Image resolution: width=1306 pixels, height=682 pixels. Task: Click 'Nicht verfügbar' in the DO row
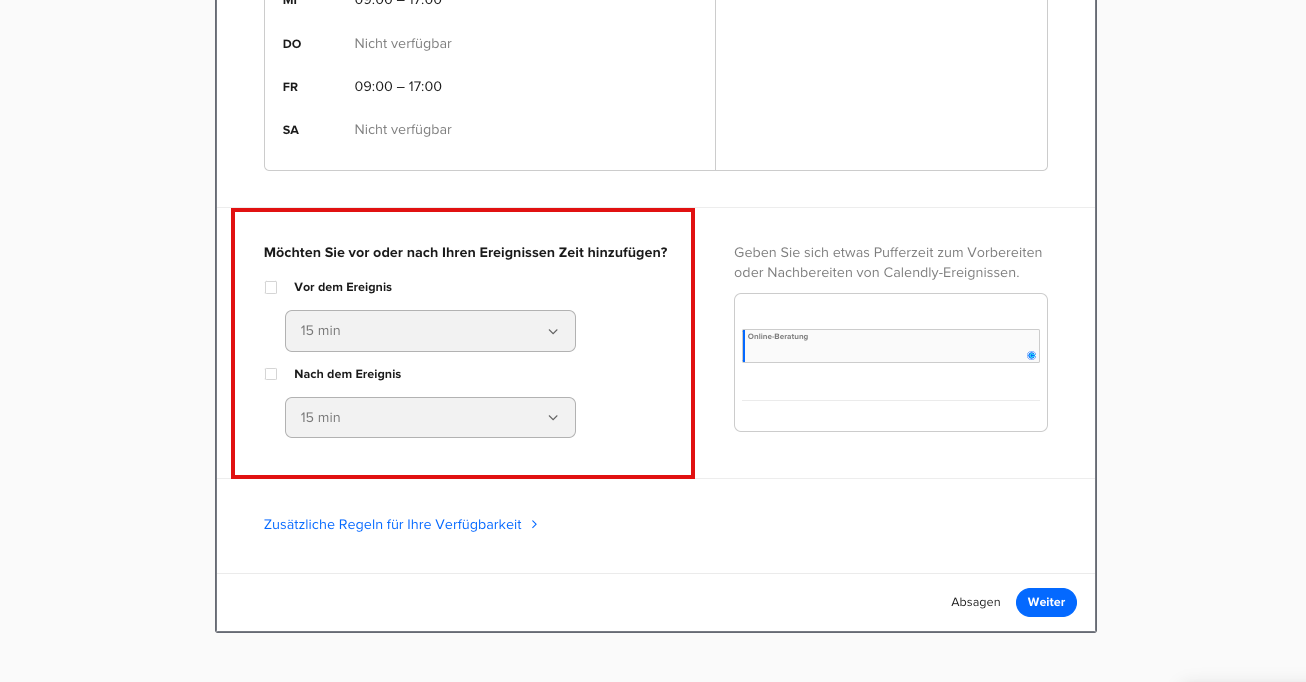coord(403,44)
